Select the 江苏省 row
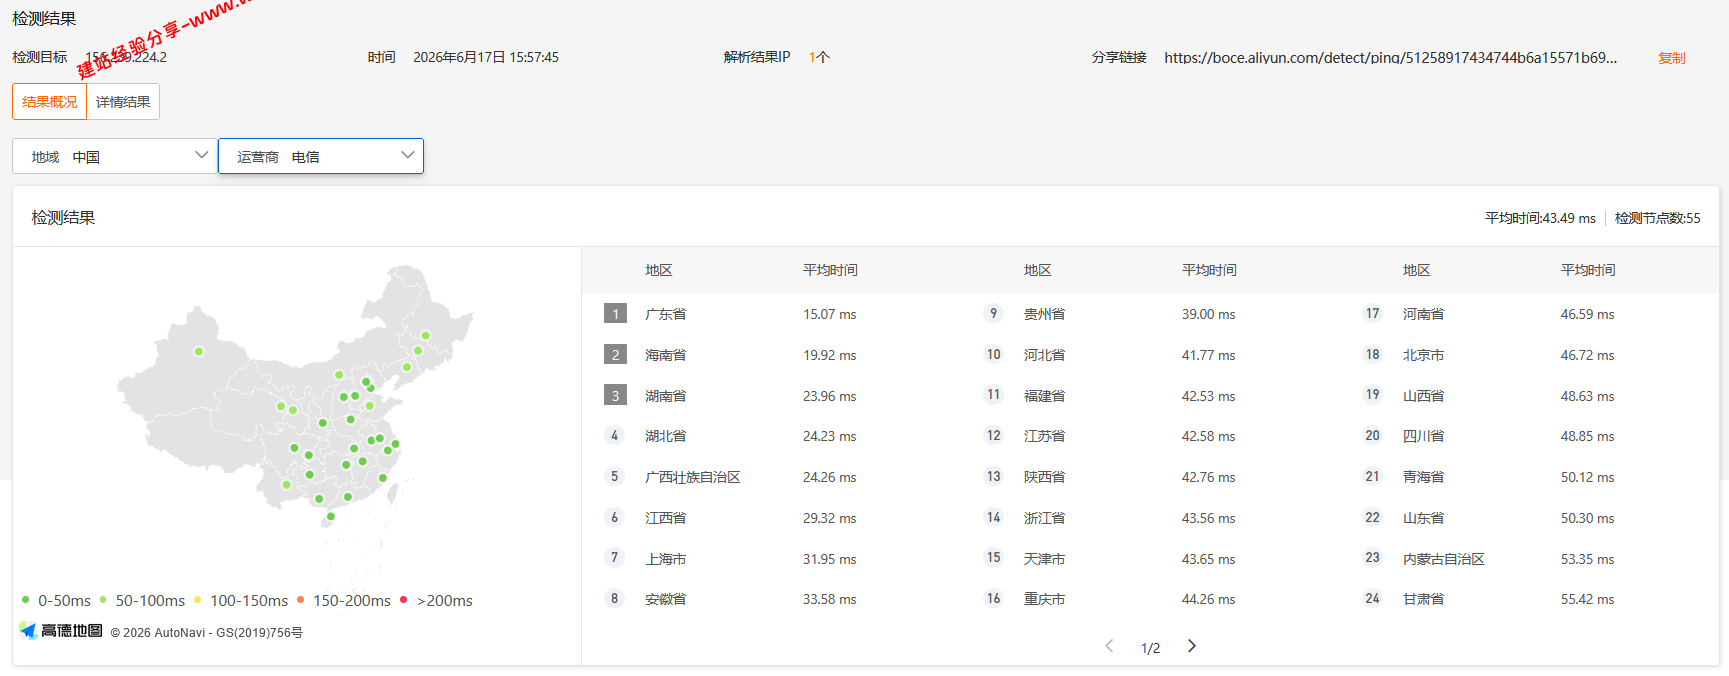 [x=1150, y=436]
